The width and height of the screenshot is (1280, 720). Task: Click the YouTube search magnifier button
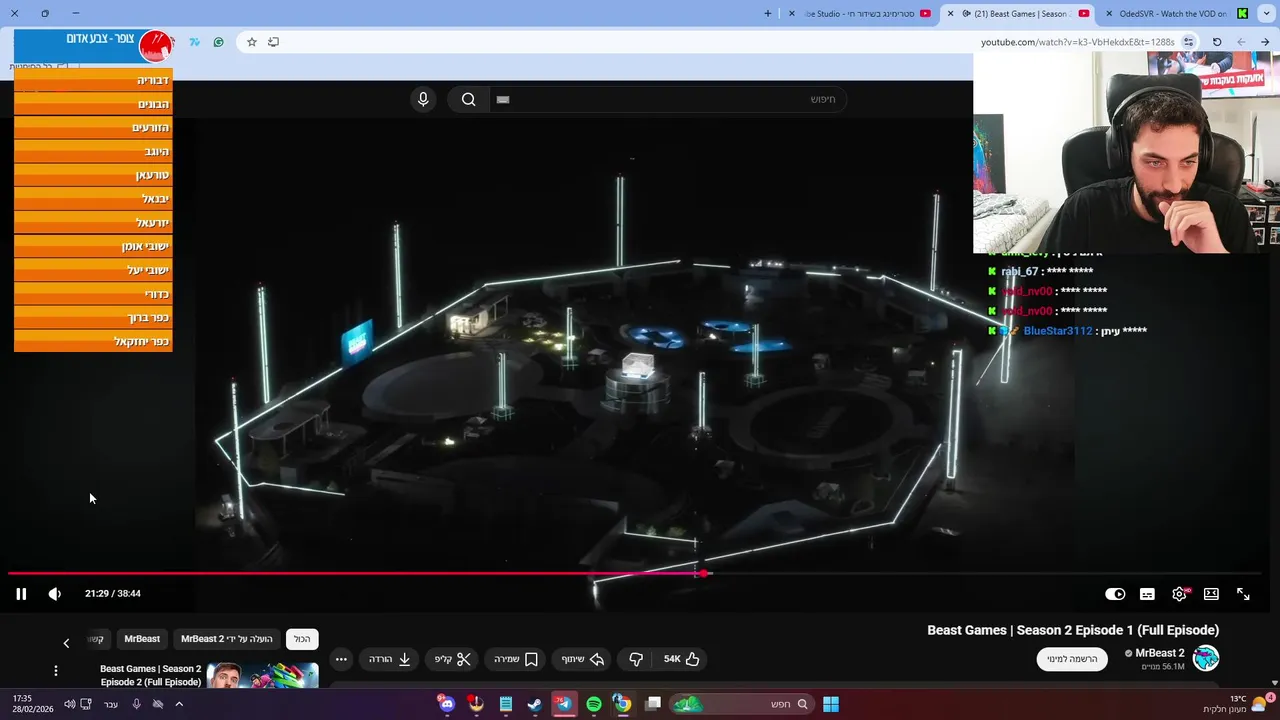468,99
